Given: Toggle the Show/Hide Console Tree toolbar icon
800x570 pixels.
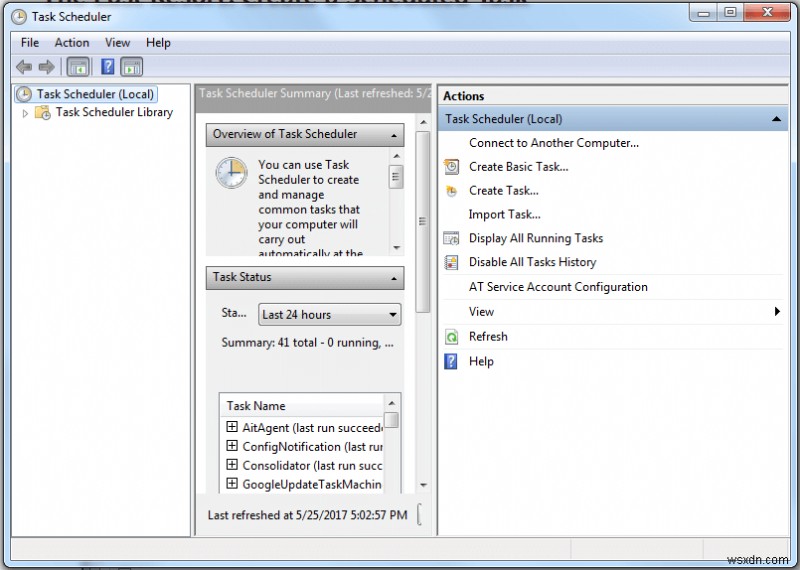Looking at the screenshot, I should coord(78,67).
